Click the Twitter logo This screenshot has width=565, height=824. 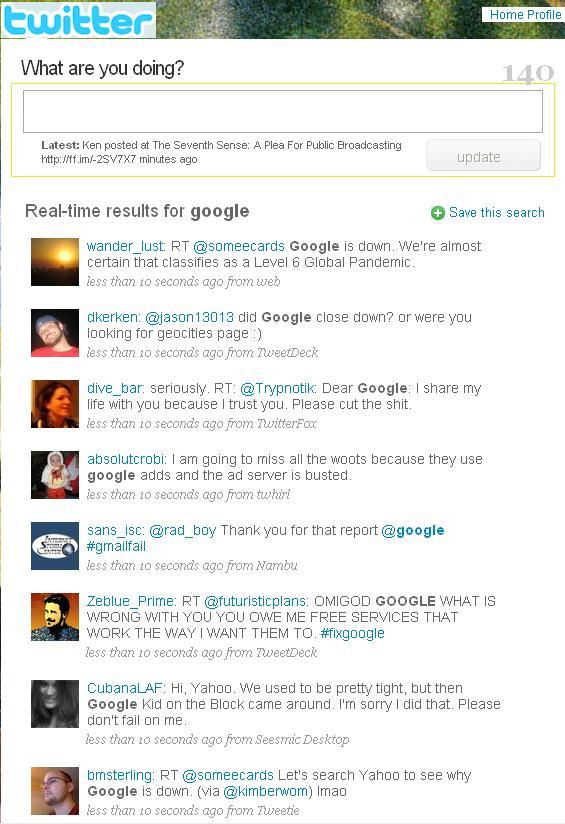pos(78,20)
